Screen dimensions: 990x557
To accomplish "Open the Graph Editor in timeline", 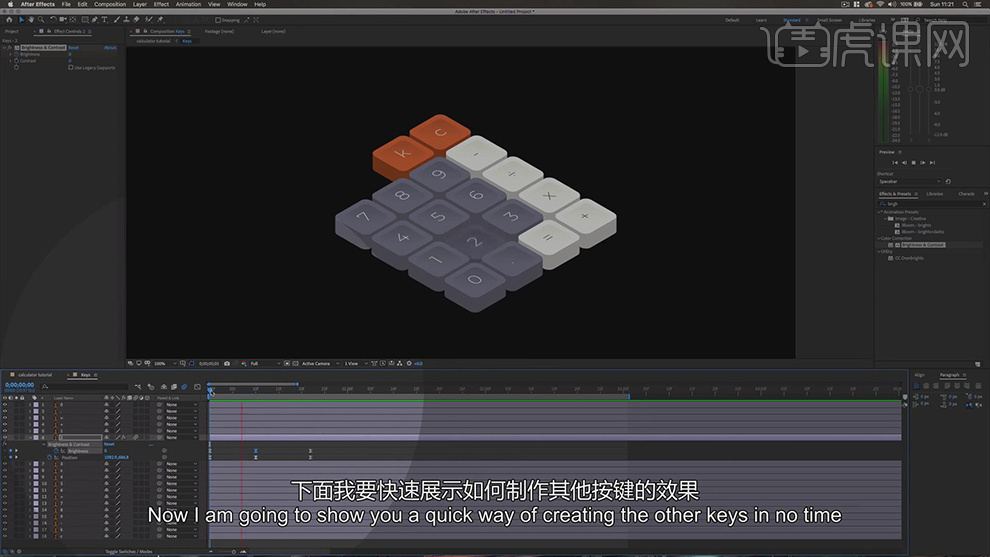I will (x=197, y=386).
